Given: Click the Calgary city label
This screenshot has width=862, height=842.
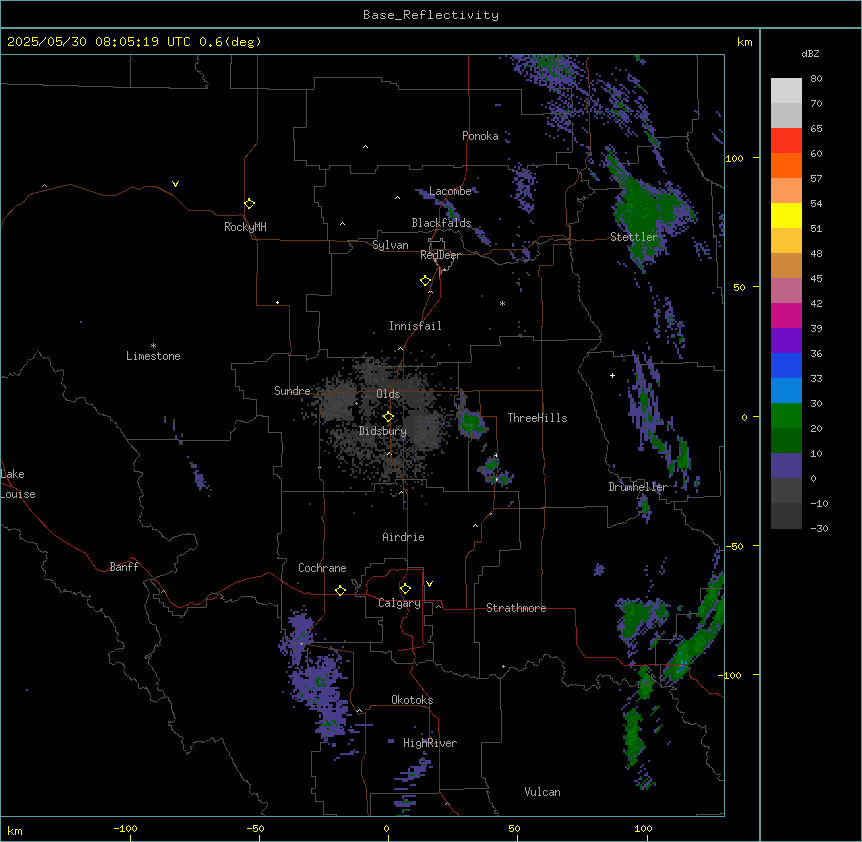Looking at the screenshot, I should (399, 603).
